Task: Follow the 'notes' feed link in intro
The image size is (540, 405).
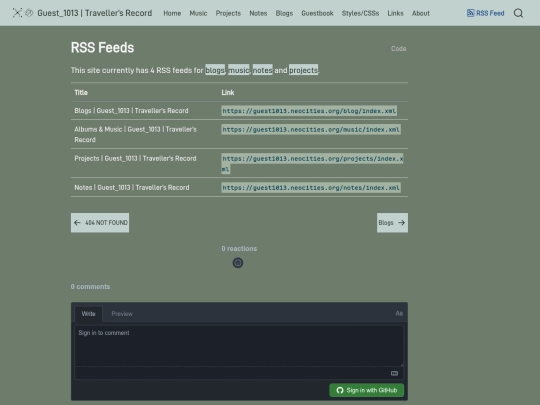Action: 262,70
